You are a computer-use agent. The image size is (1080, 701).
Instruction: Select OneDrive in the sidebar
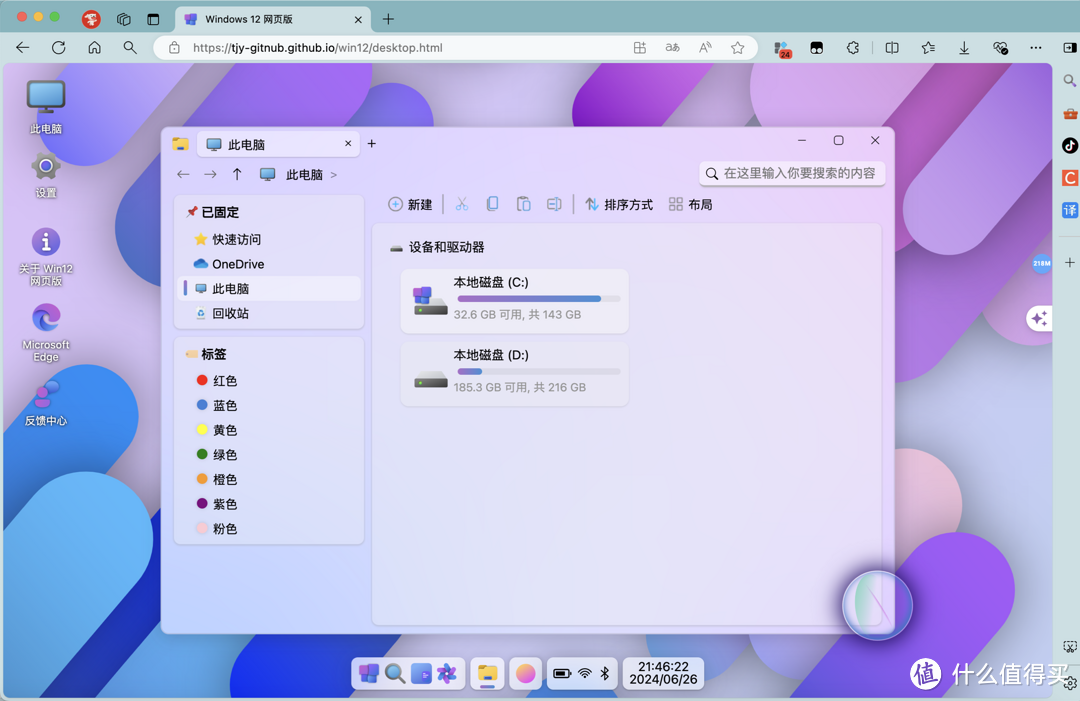point(270,264)
